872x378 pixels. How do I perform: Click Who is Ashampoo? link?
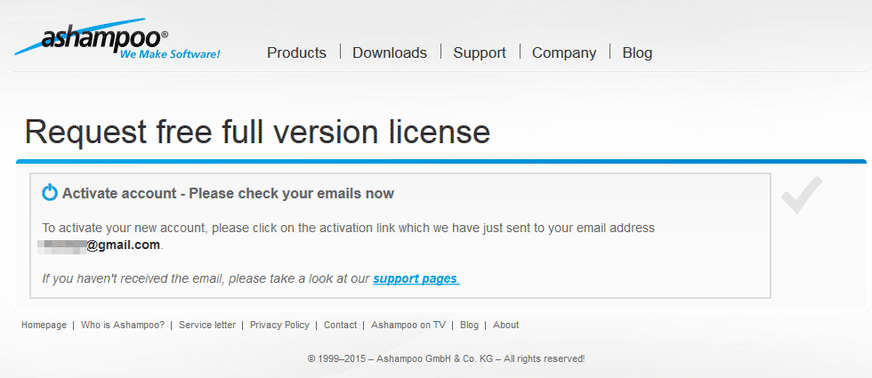click(x=123, y=325)
